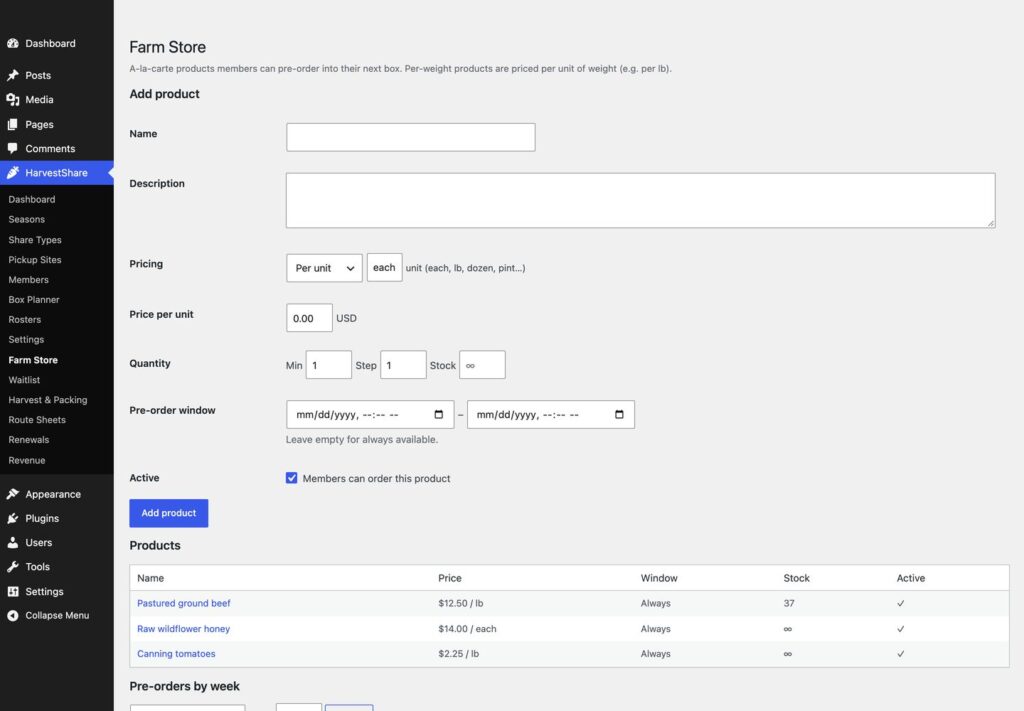
Task: Click the Dashboard gauge icon
Action: coord(12,43)
